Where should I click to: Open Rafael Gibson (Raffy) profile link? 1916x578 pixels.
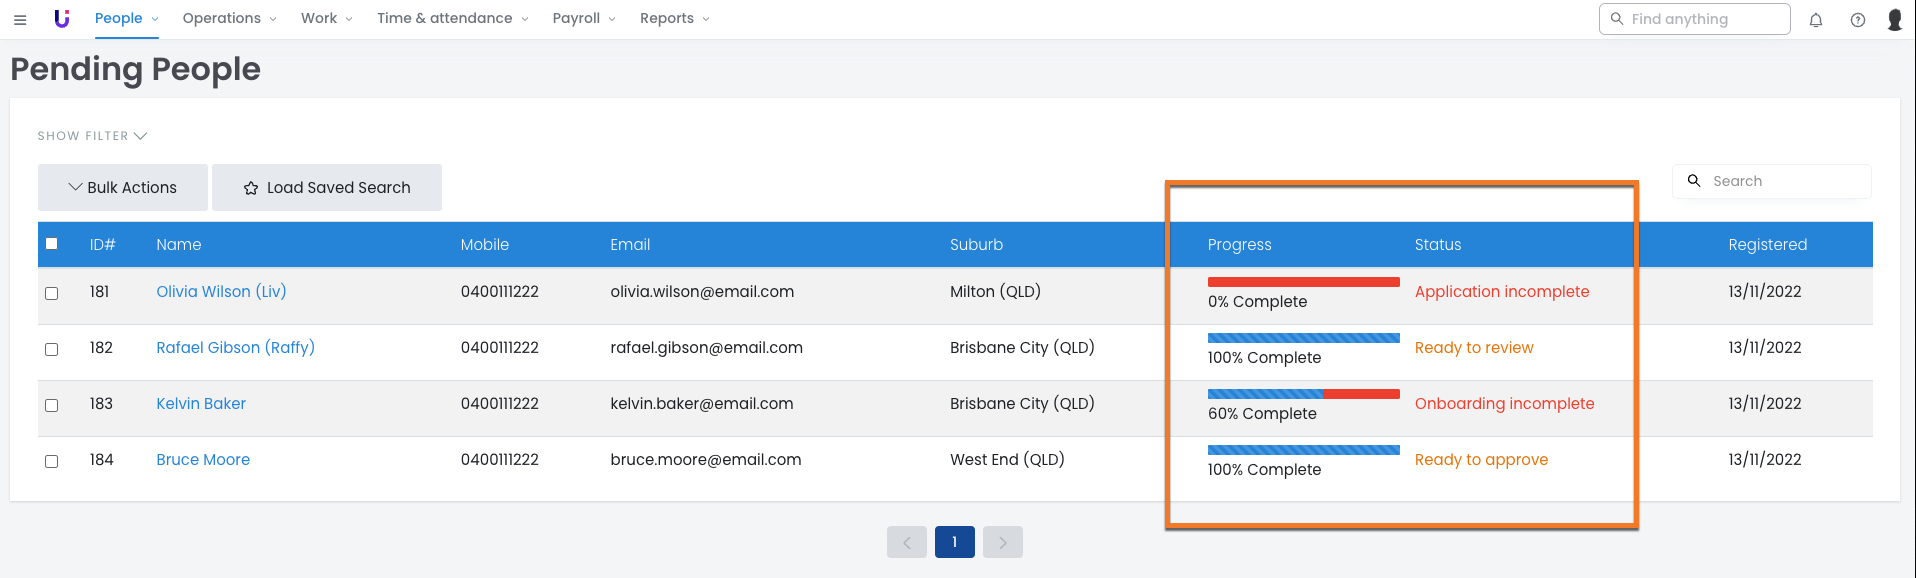tap(235, 348)
